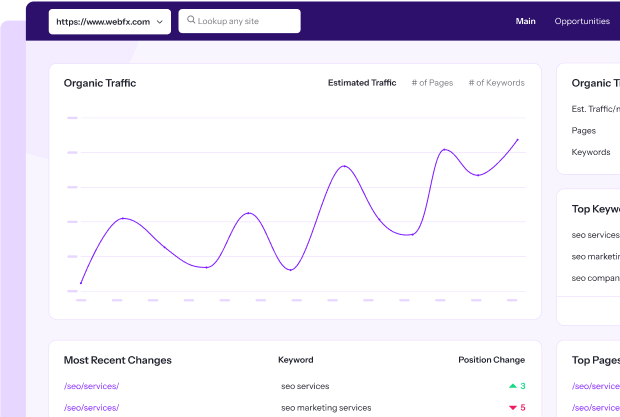620x417 pixels.
Task: Click the Lookup any site field
Action: [245, 21]
